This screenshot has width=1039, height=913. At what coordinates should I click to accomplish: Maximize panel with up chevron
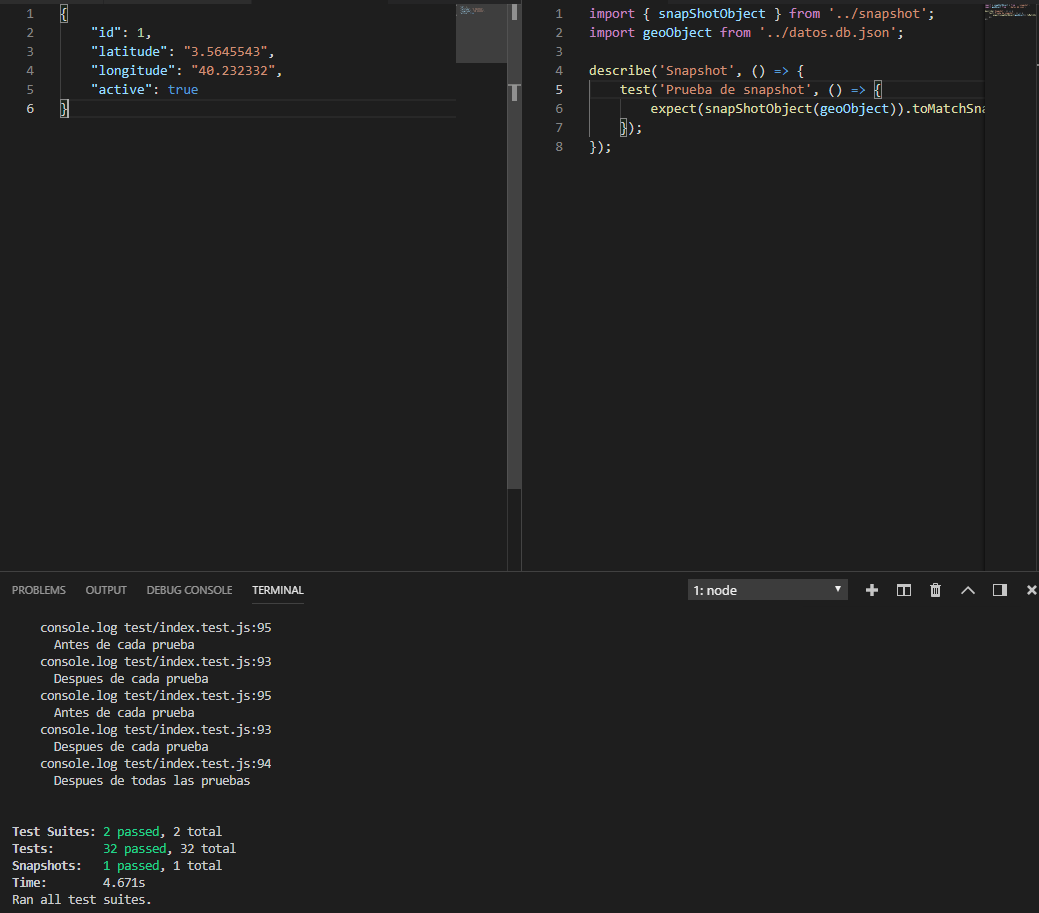[968, 590]
